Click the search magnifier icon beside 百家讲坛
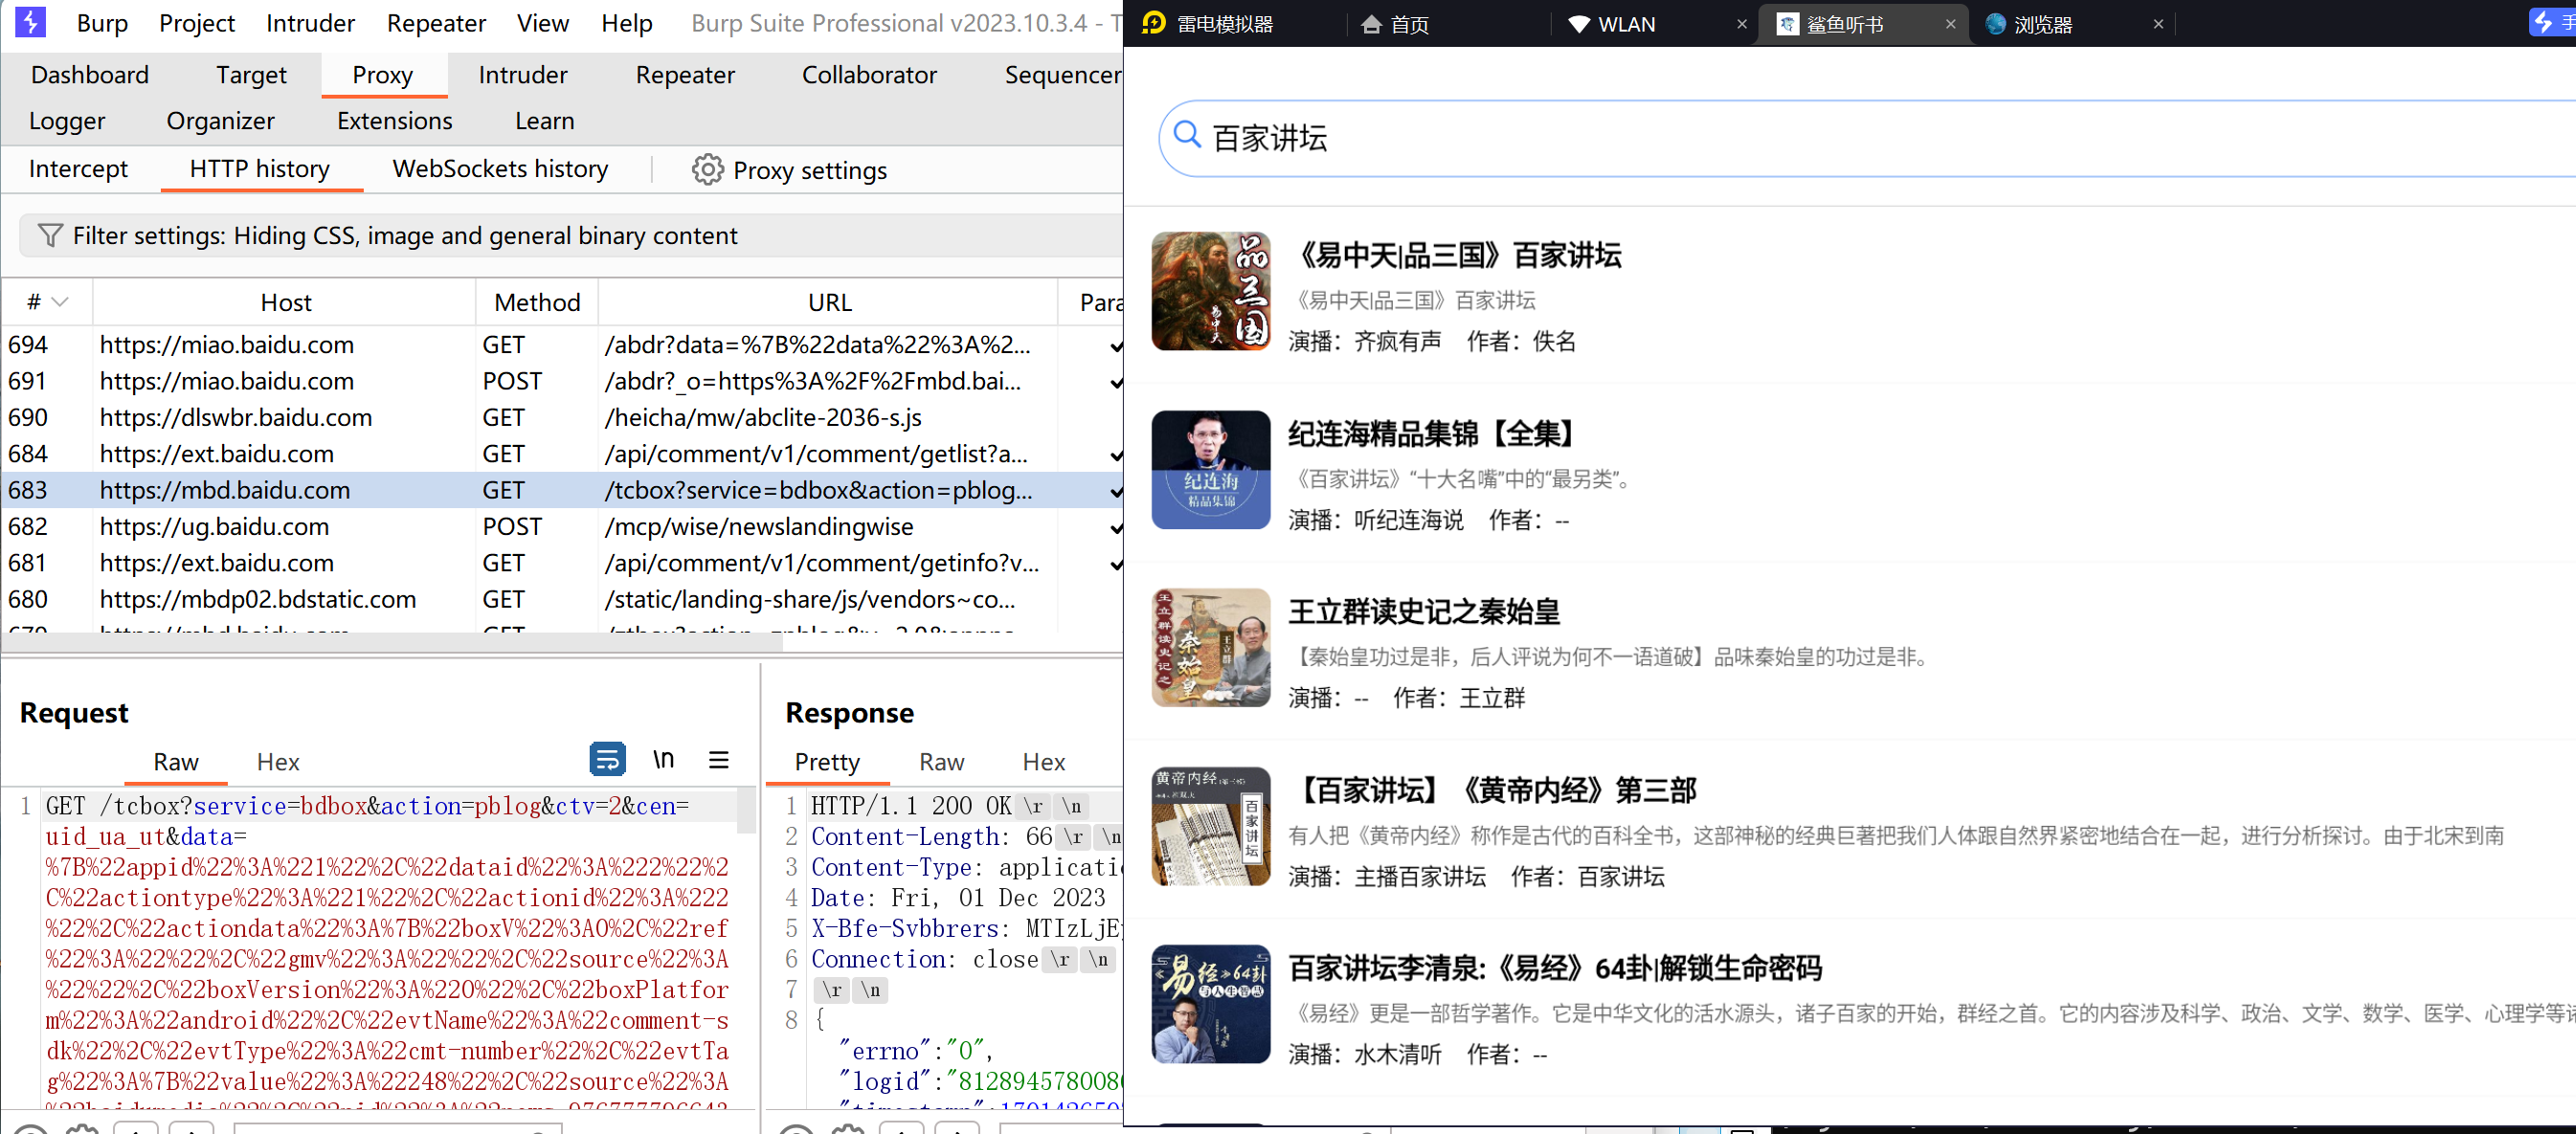This screenshot has height=1134, width=2576. [x=1187, y=134]
